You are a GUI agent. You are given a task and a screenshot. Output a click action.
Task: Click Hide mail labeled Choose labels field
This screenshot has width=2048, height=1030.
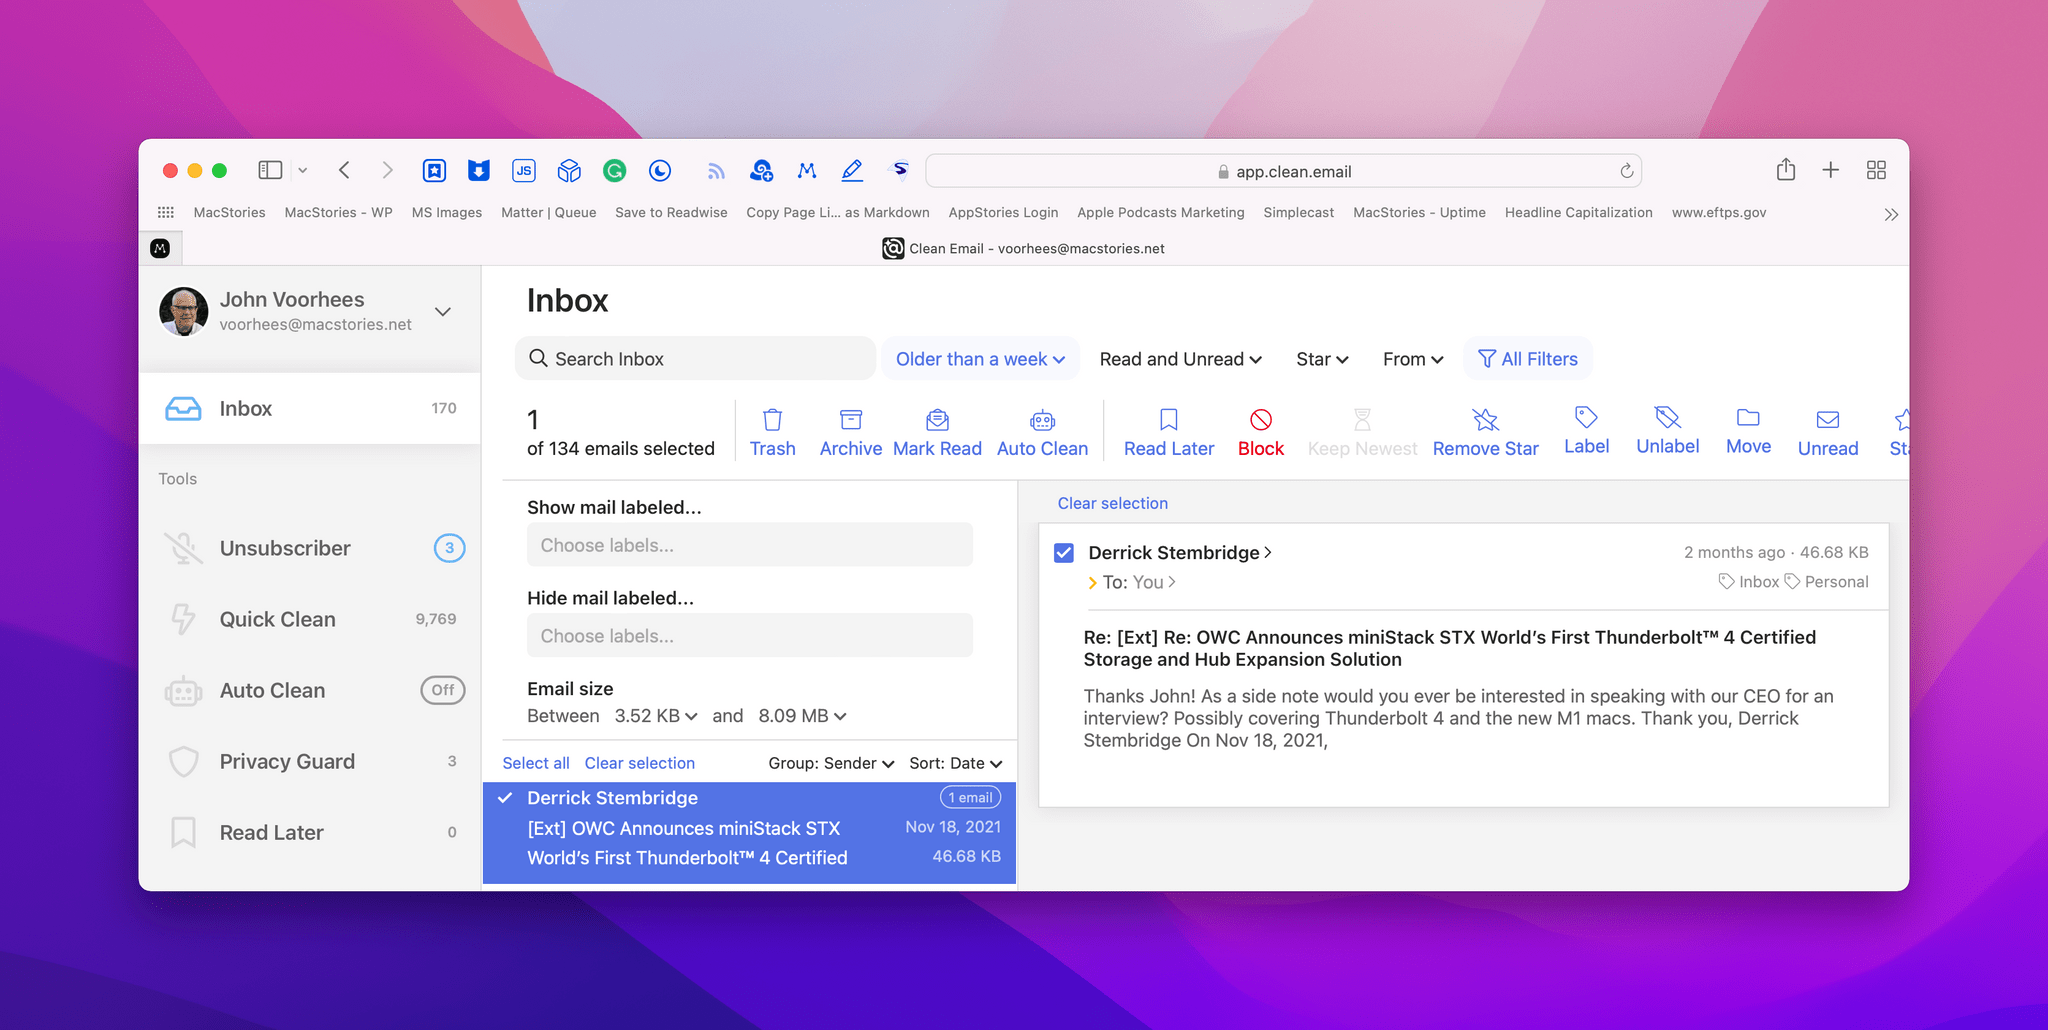tap(749, 636)
